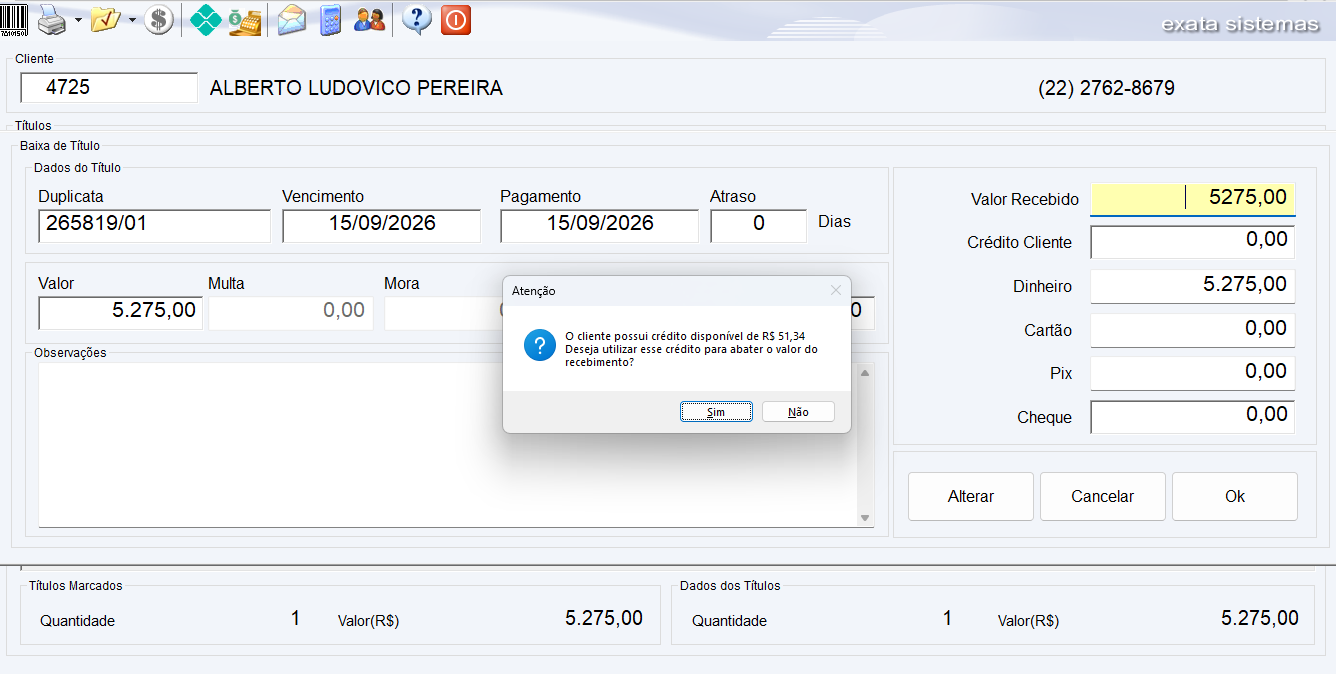The image size is (1336, 674).
Task: Click Não in the Atenção dialog
Action: [798, 412]
